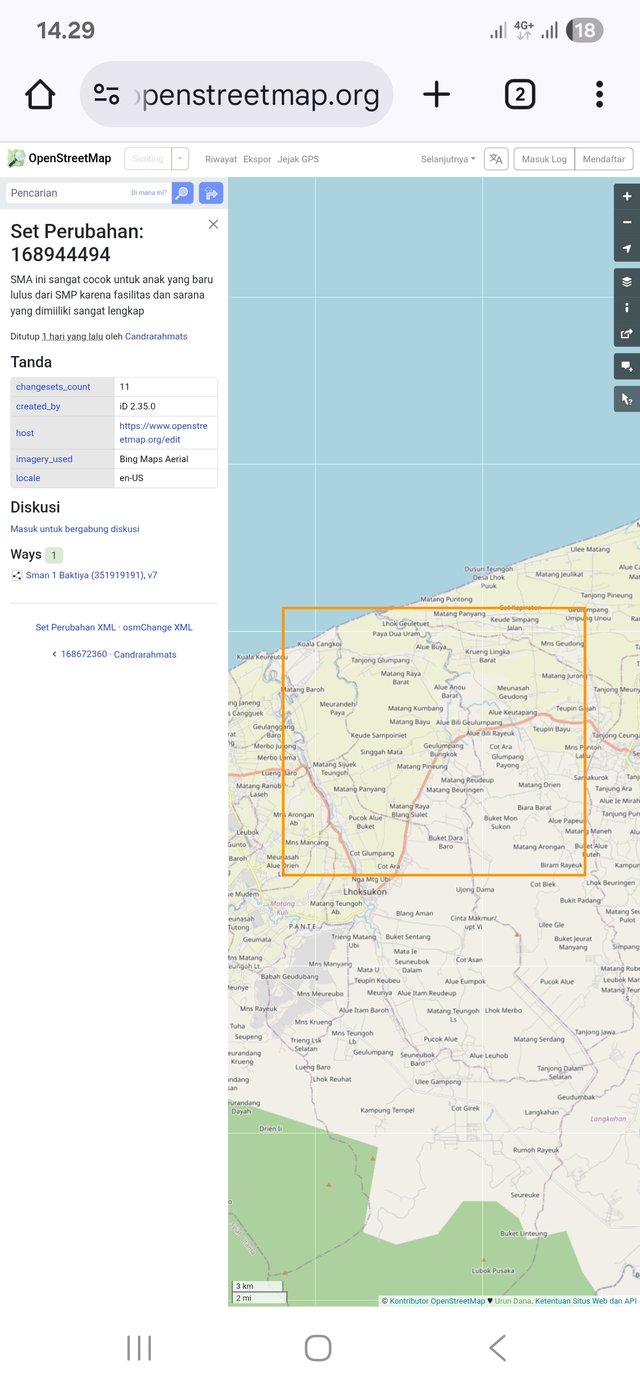
Task: Open the map legend info icon
Action: [x=627, y=308]
